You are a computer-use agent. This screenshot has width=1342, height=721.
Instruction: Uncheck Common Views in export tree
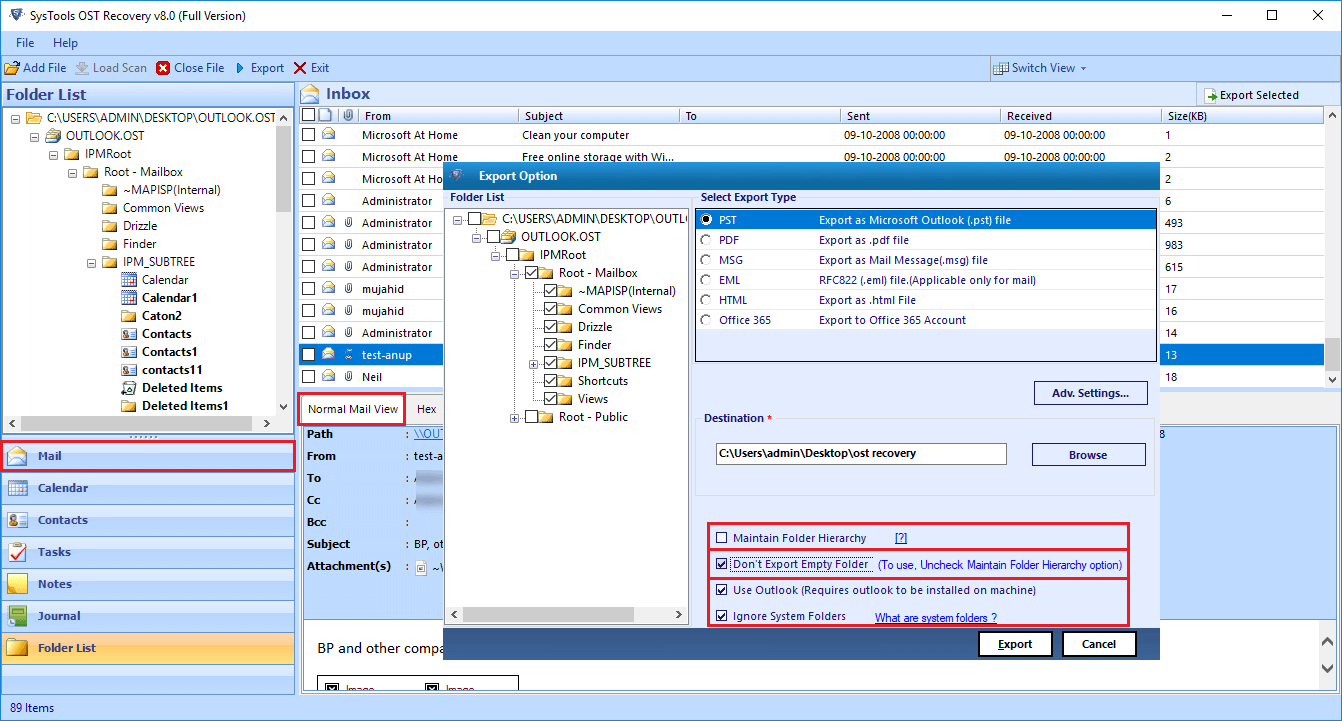tap(550, 309)
